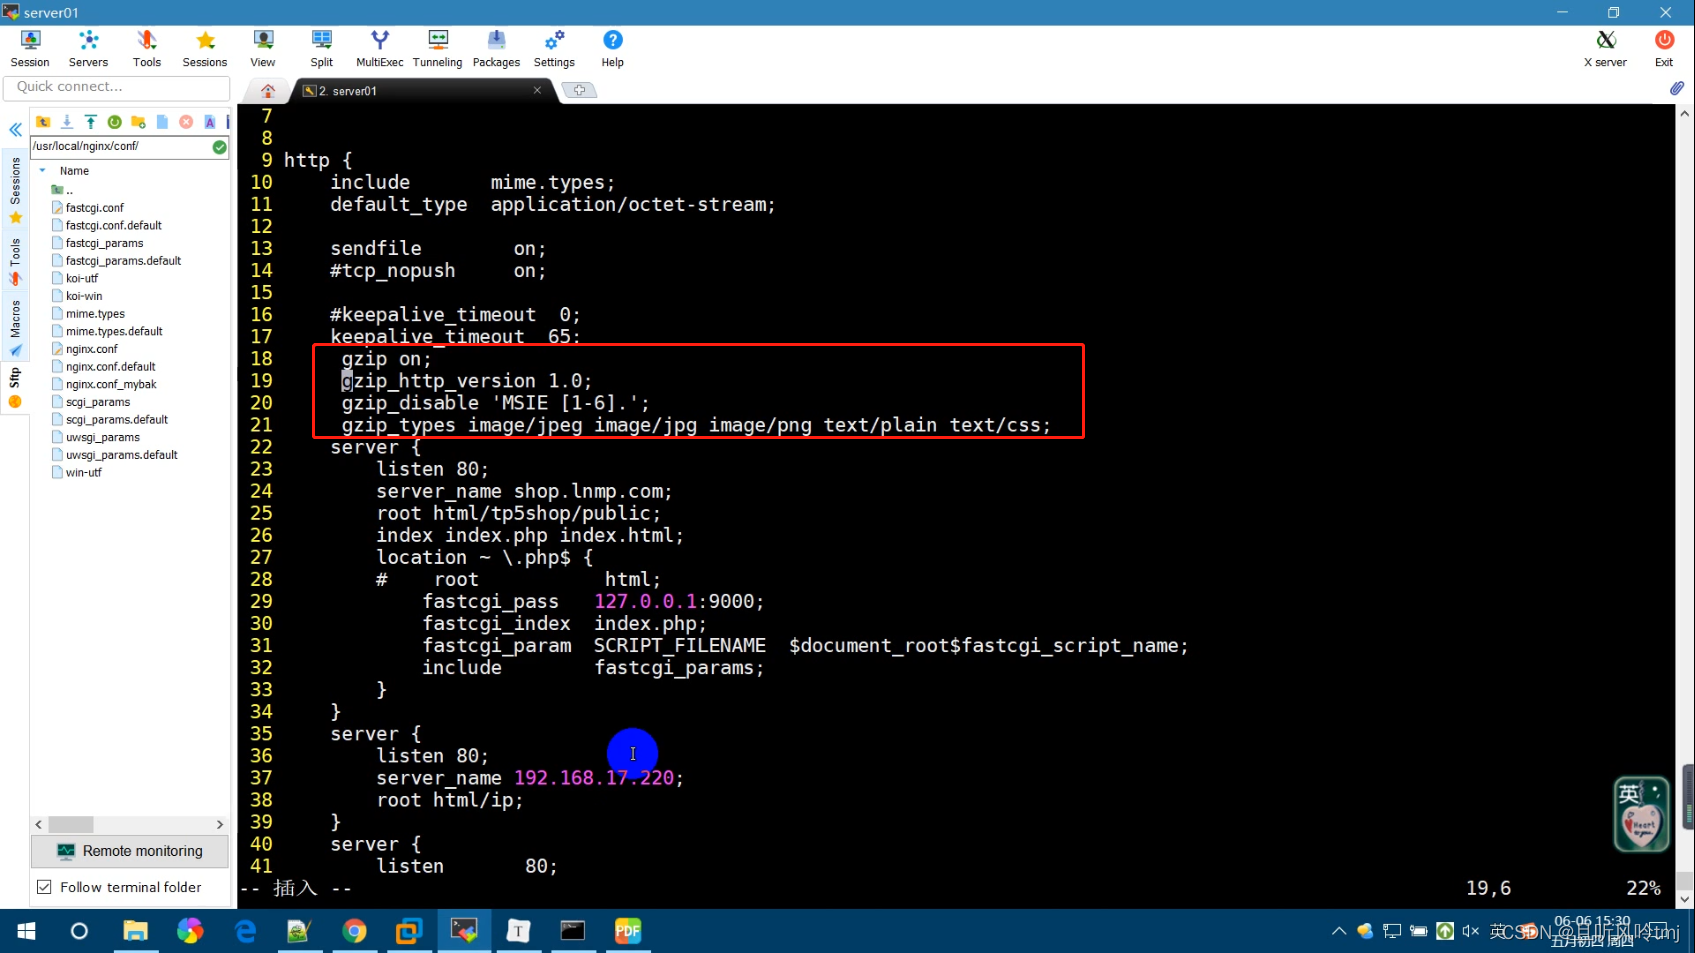The height and width of the screenshot is (953, 1695).
Task: Select the mime.types file
Action: [x=89, y=314]
